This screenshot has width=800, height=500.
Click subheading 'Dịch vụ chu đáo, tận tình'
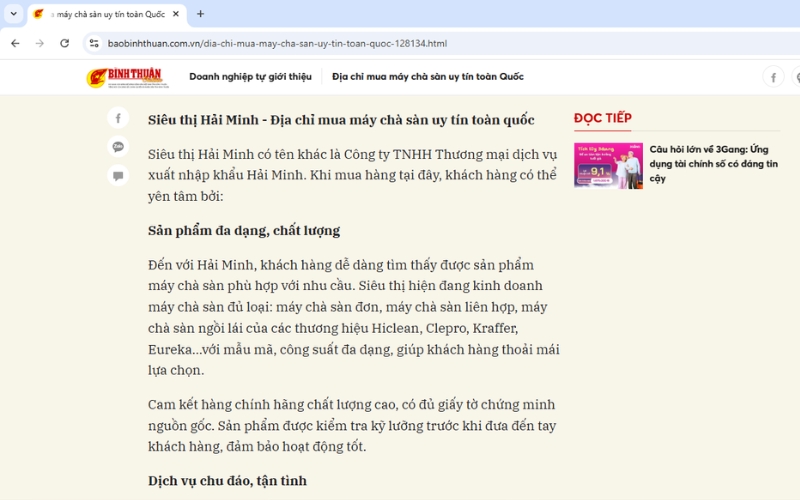(x=227, y=481)
